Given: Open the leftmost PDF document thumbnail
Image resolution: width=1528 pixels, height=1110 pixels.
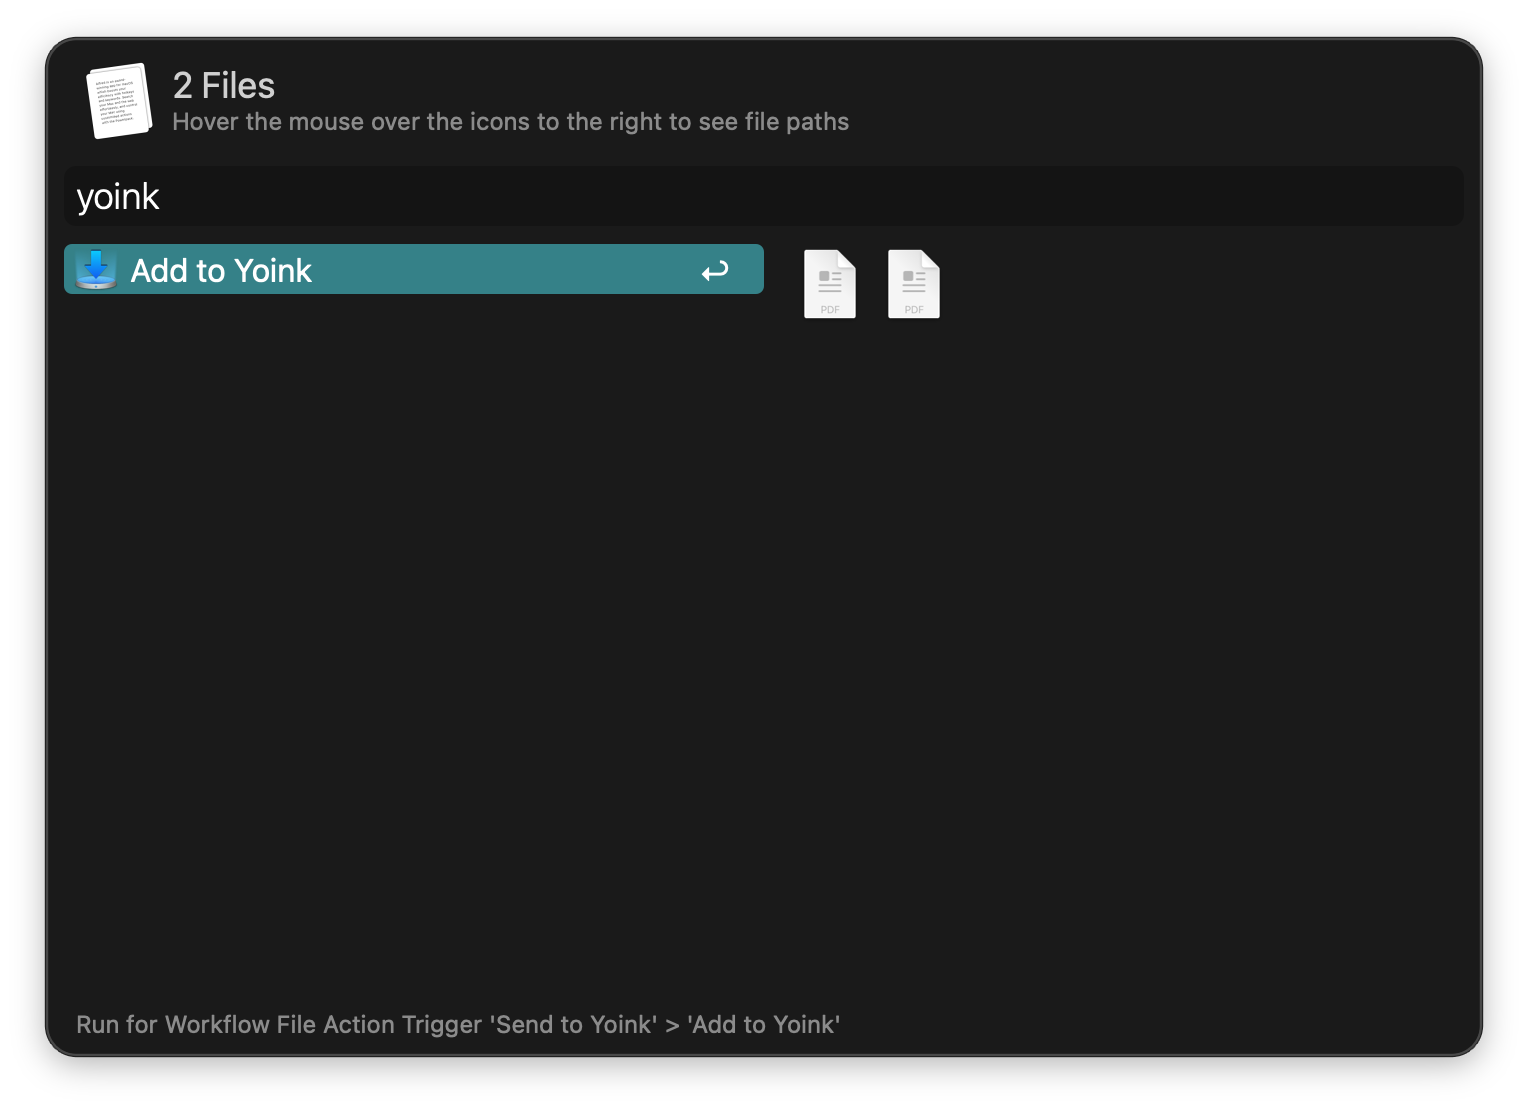Looking at the screenshot, I should tap(829, 283).
